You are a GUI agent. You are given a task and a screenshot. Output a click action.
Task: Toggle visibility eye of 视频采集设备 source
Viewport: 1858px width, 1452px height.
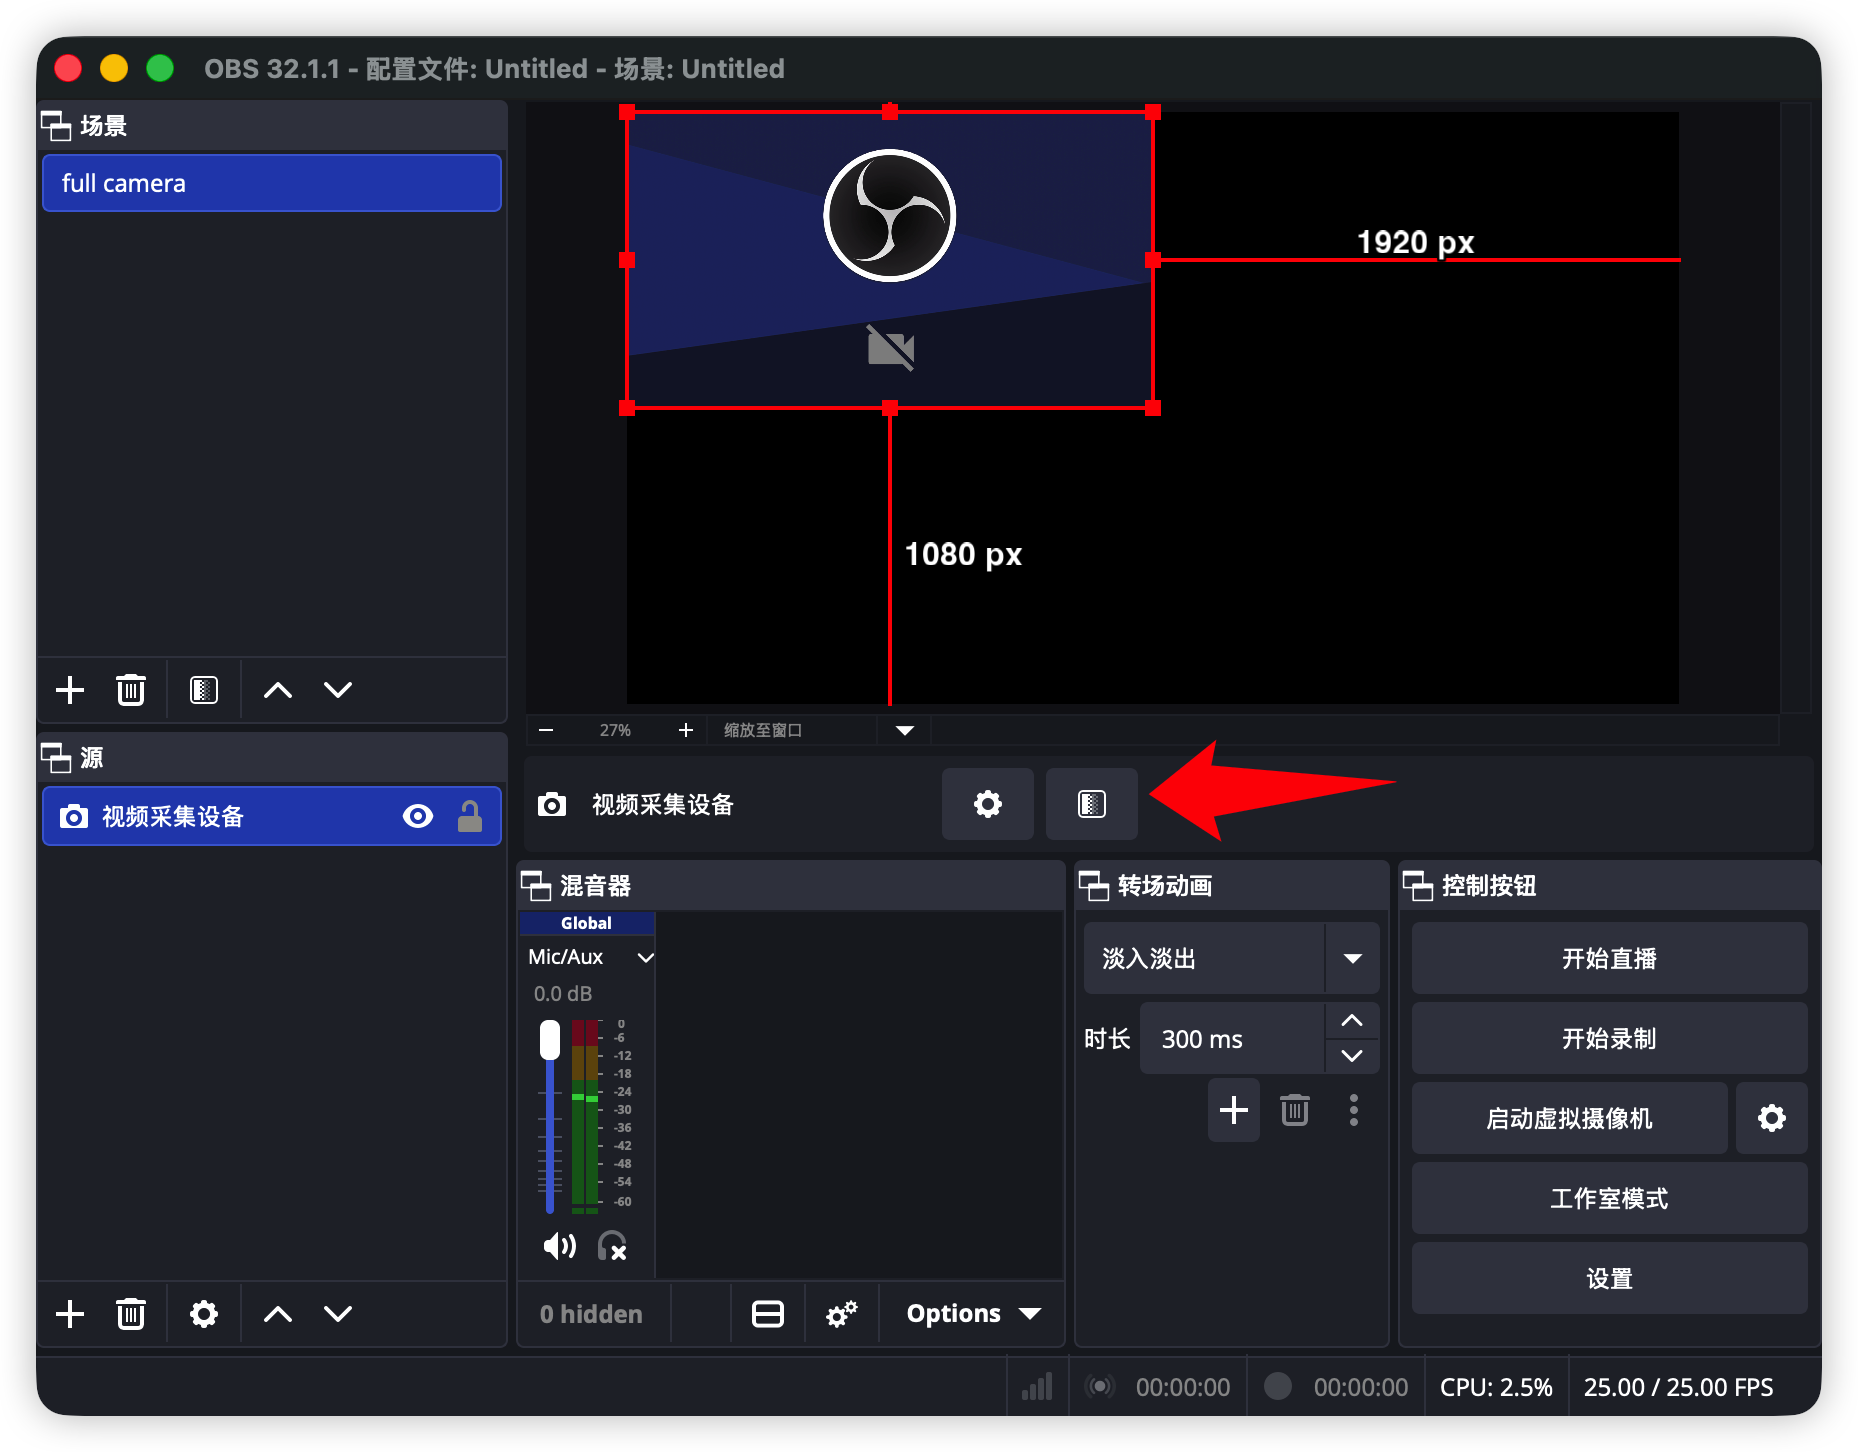point(418,817)
